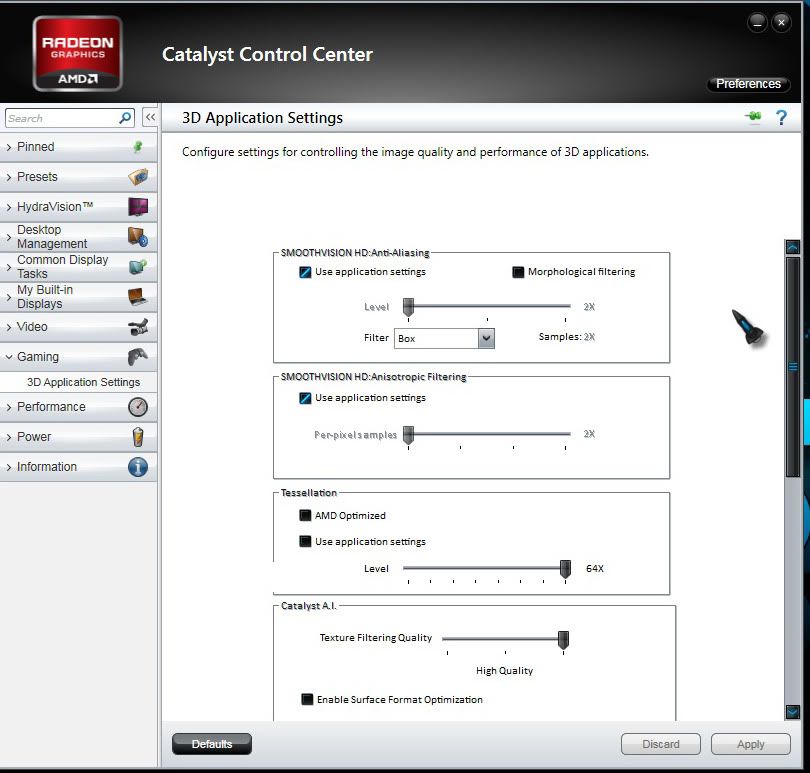Viewport: 810px width, 773px height.
Task: Click the Desktop Management icon
Action: [x=138, y=237]
